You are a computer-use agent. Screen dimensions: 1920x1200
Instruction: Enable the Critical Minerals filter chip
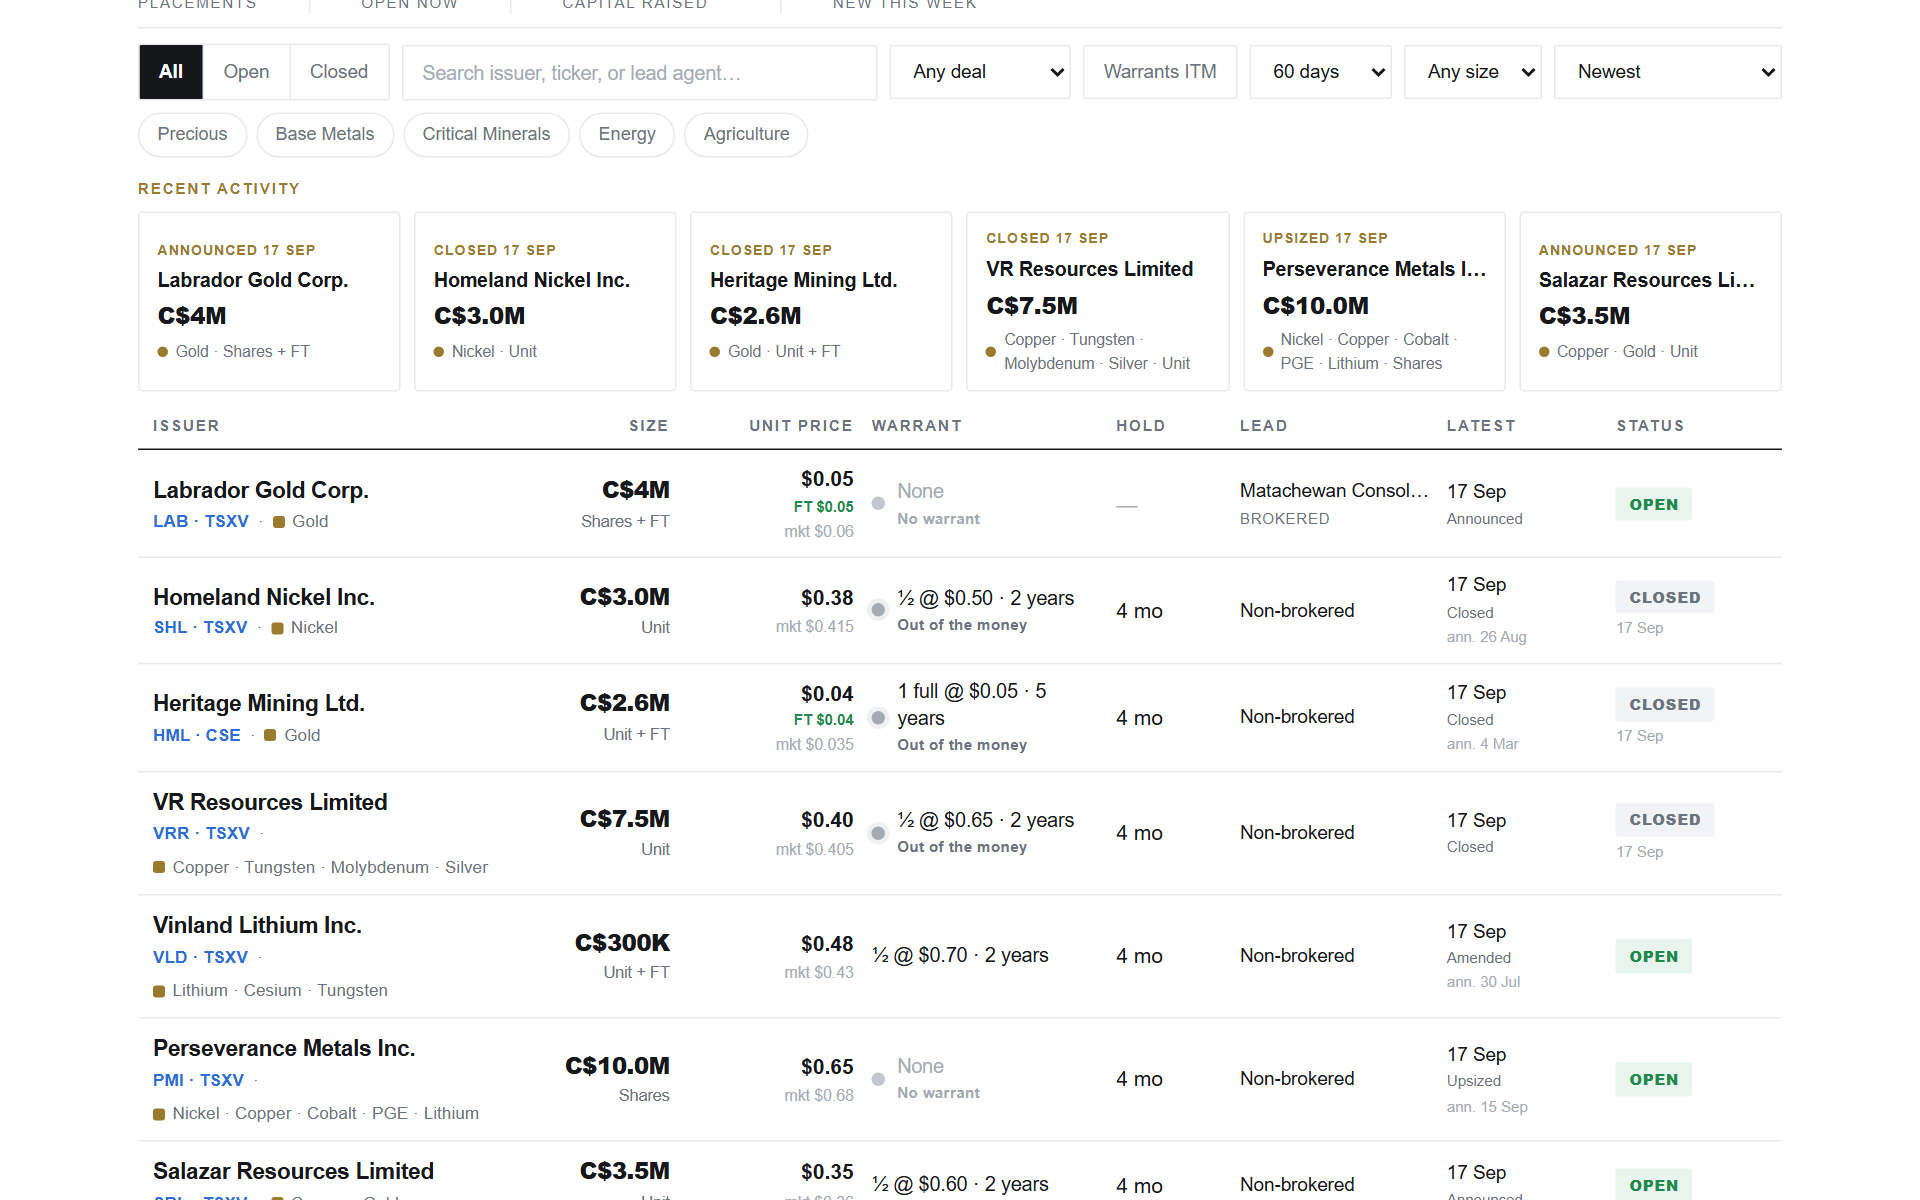click(x=486, y=134)
